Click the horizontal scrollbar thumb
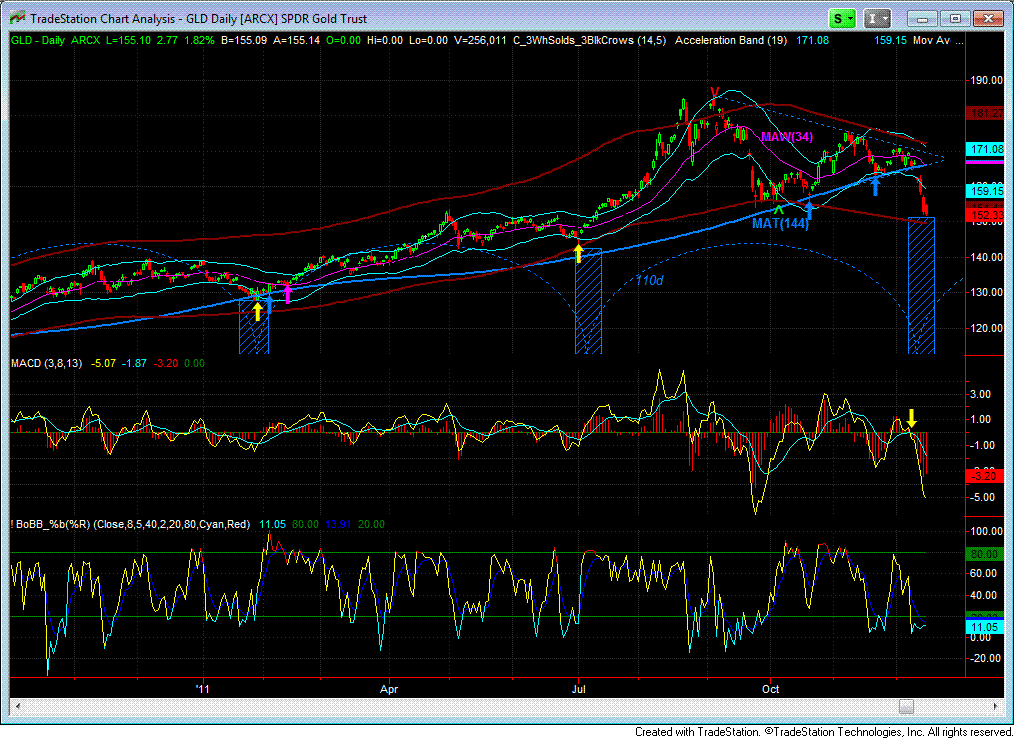1014x738 pixels. 907,706
